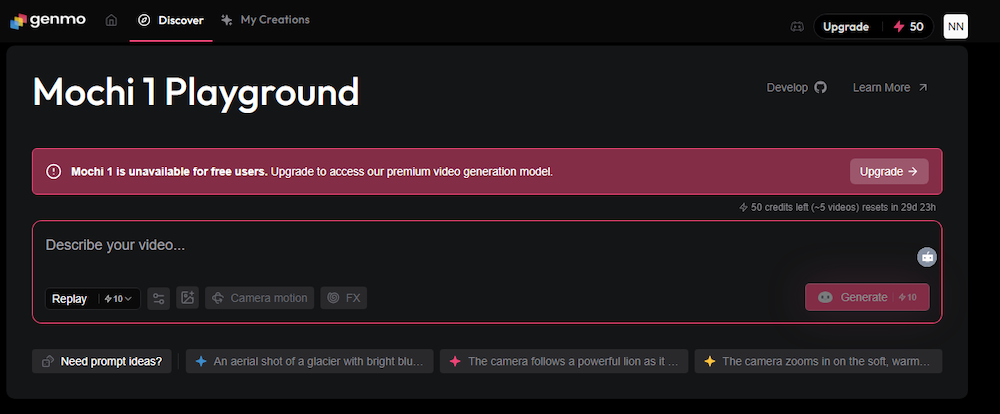Click the add image icon

(188, 298)
